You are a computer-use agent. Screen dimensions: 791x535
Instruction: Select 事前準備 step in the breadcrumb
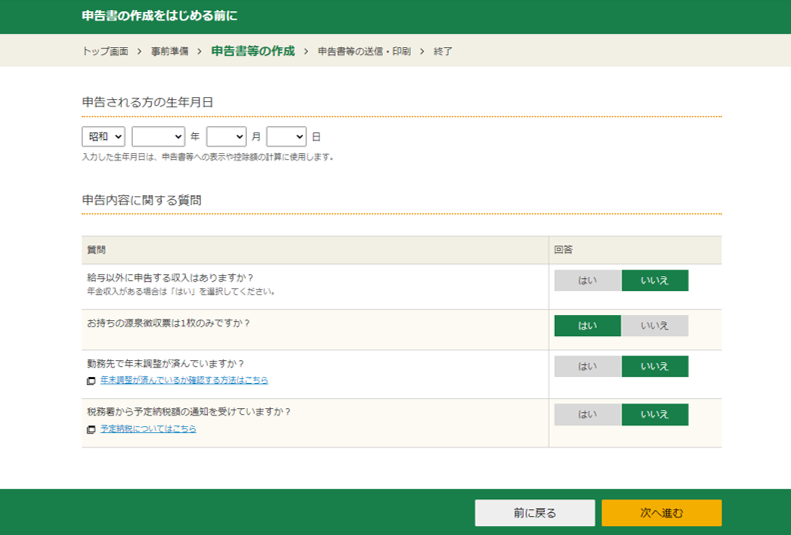(x=169, y=51)
